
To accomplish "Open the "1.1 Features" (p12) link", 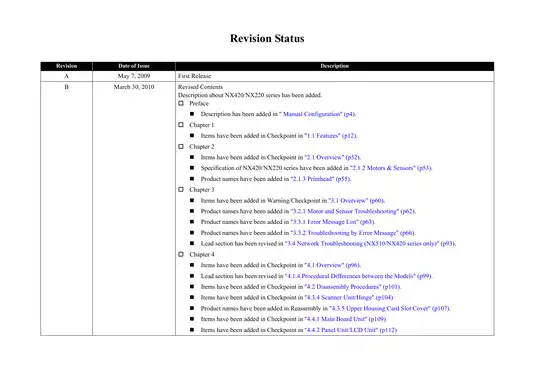I will tap(330, 136).
